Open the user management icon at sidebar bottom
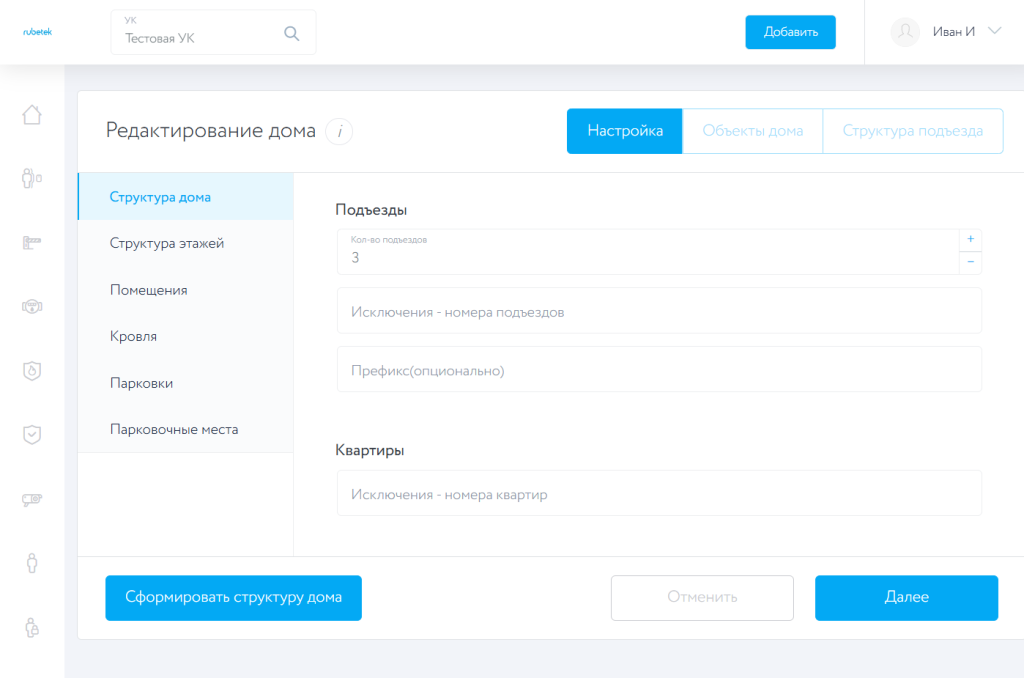Viewport: 1024px width, 678px height. pos(31,625)
